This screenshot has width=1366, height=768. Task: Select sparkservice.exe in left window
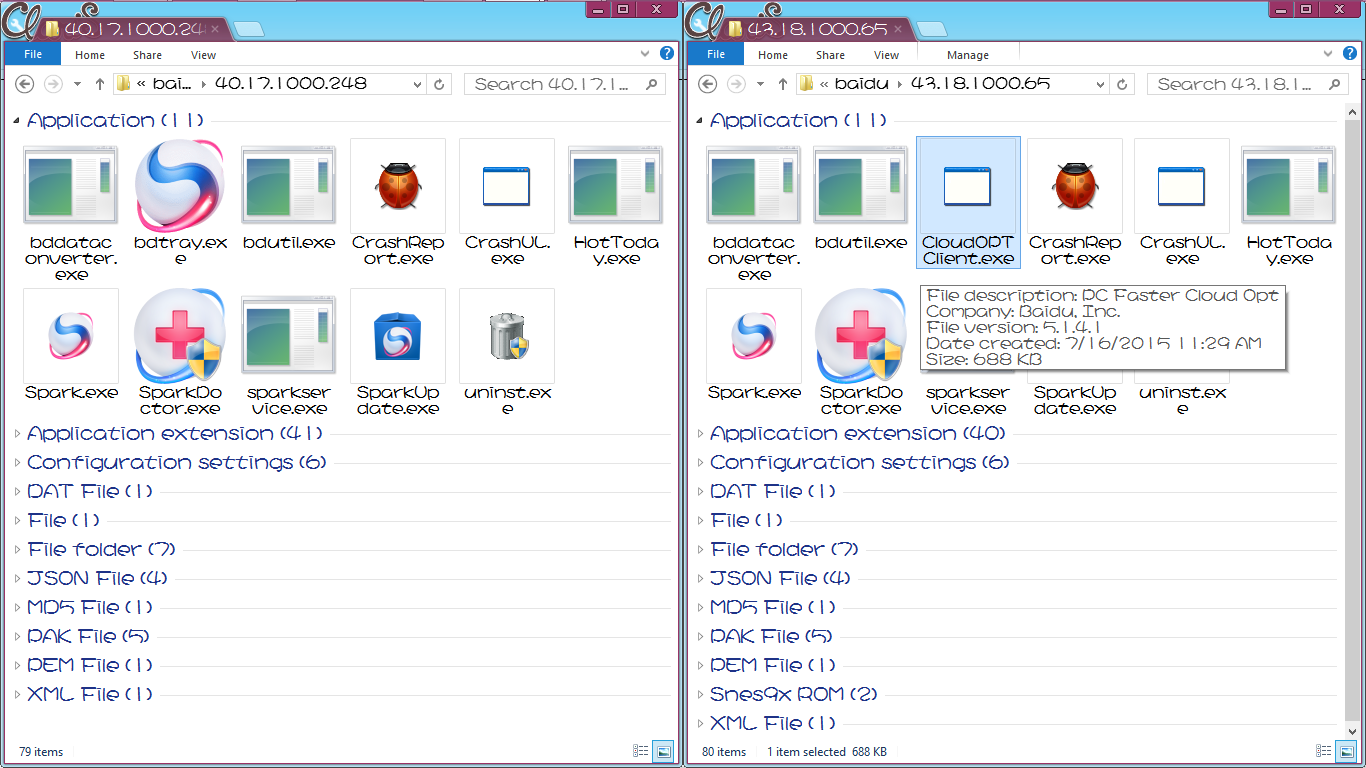289,354
